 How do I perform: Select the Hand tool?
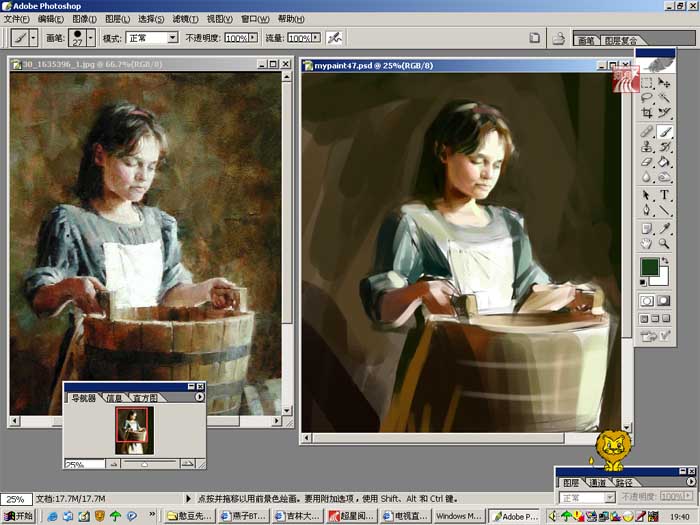(x=647, y=244)
